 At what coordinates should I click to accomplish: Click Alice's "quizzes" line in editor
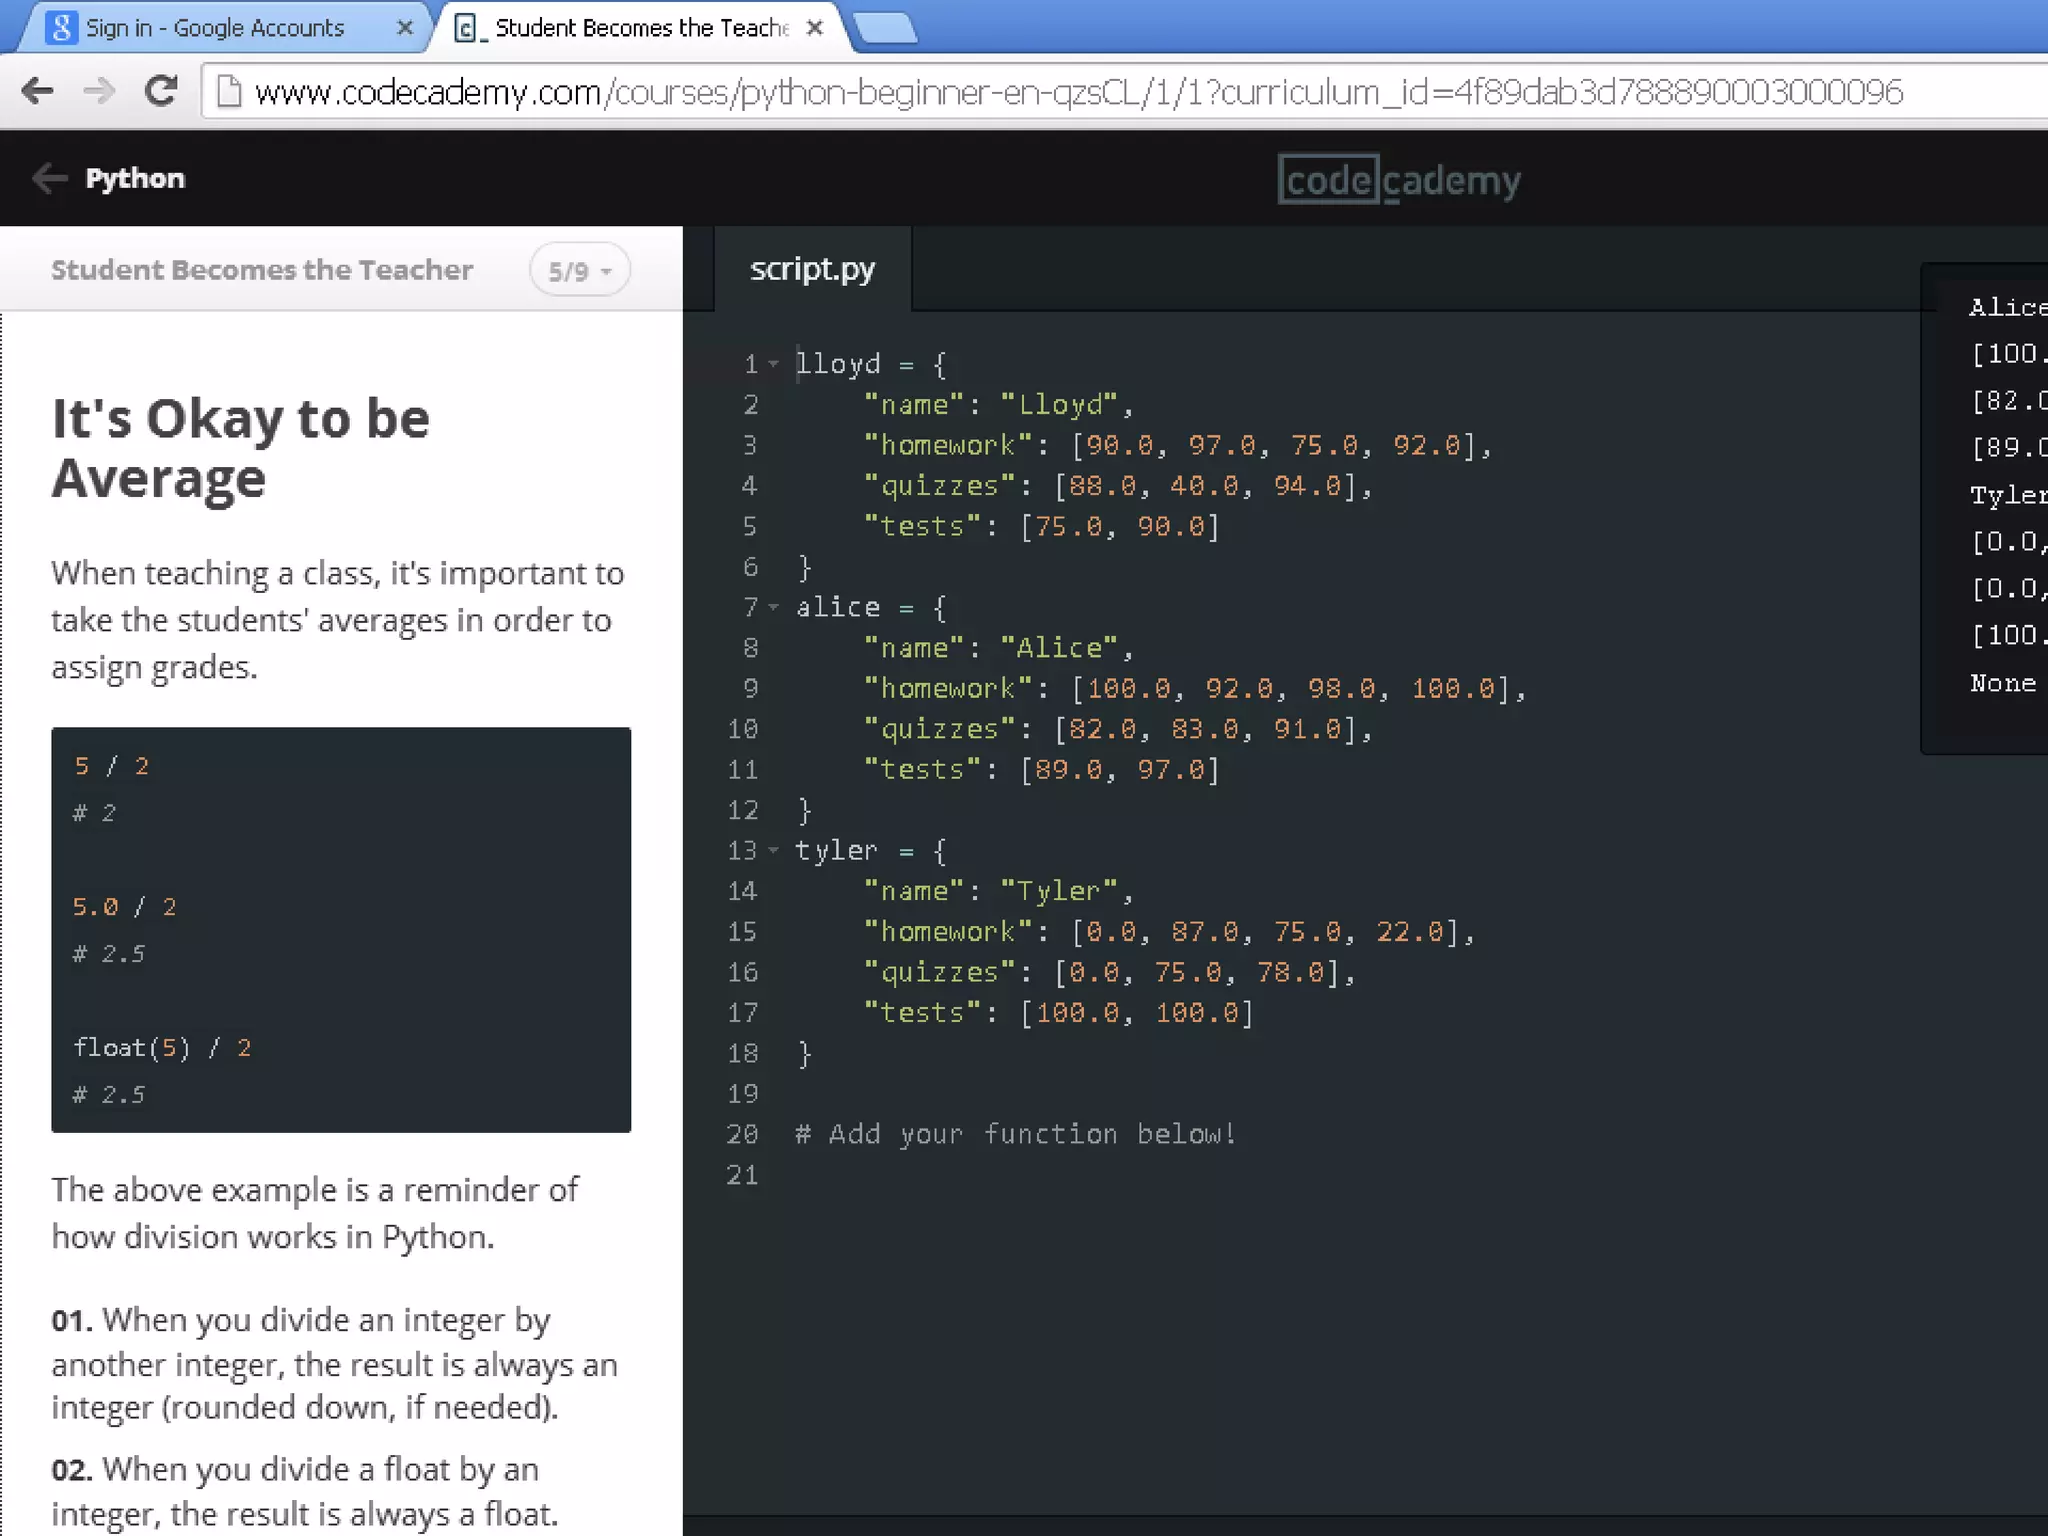click(1117, 729)
